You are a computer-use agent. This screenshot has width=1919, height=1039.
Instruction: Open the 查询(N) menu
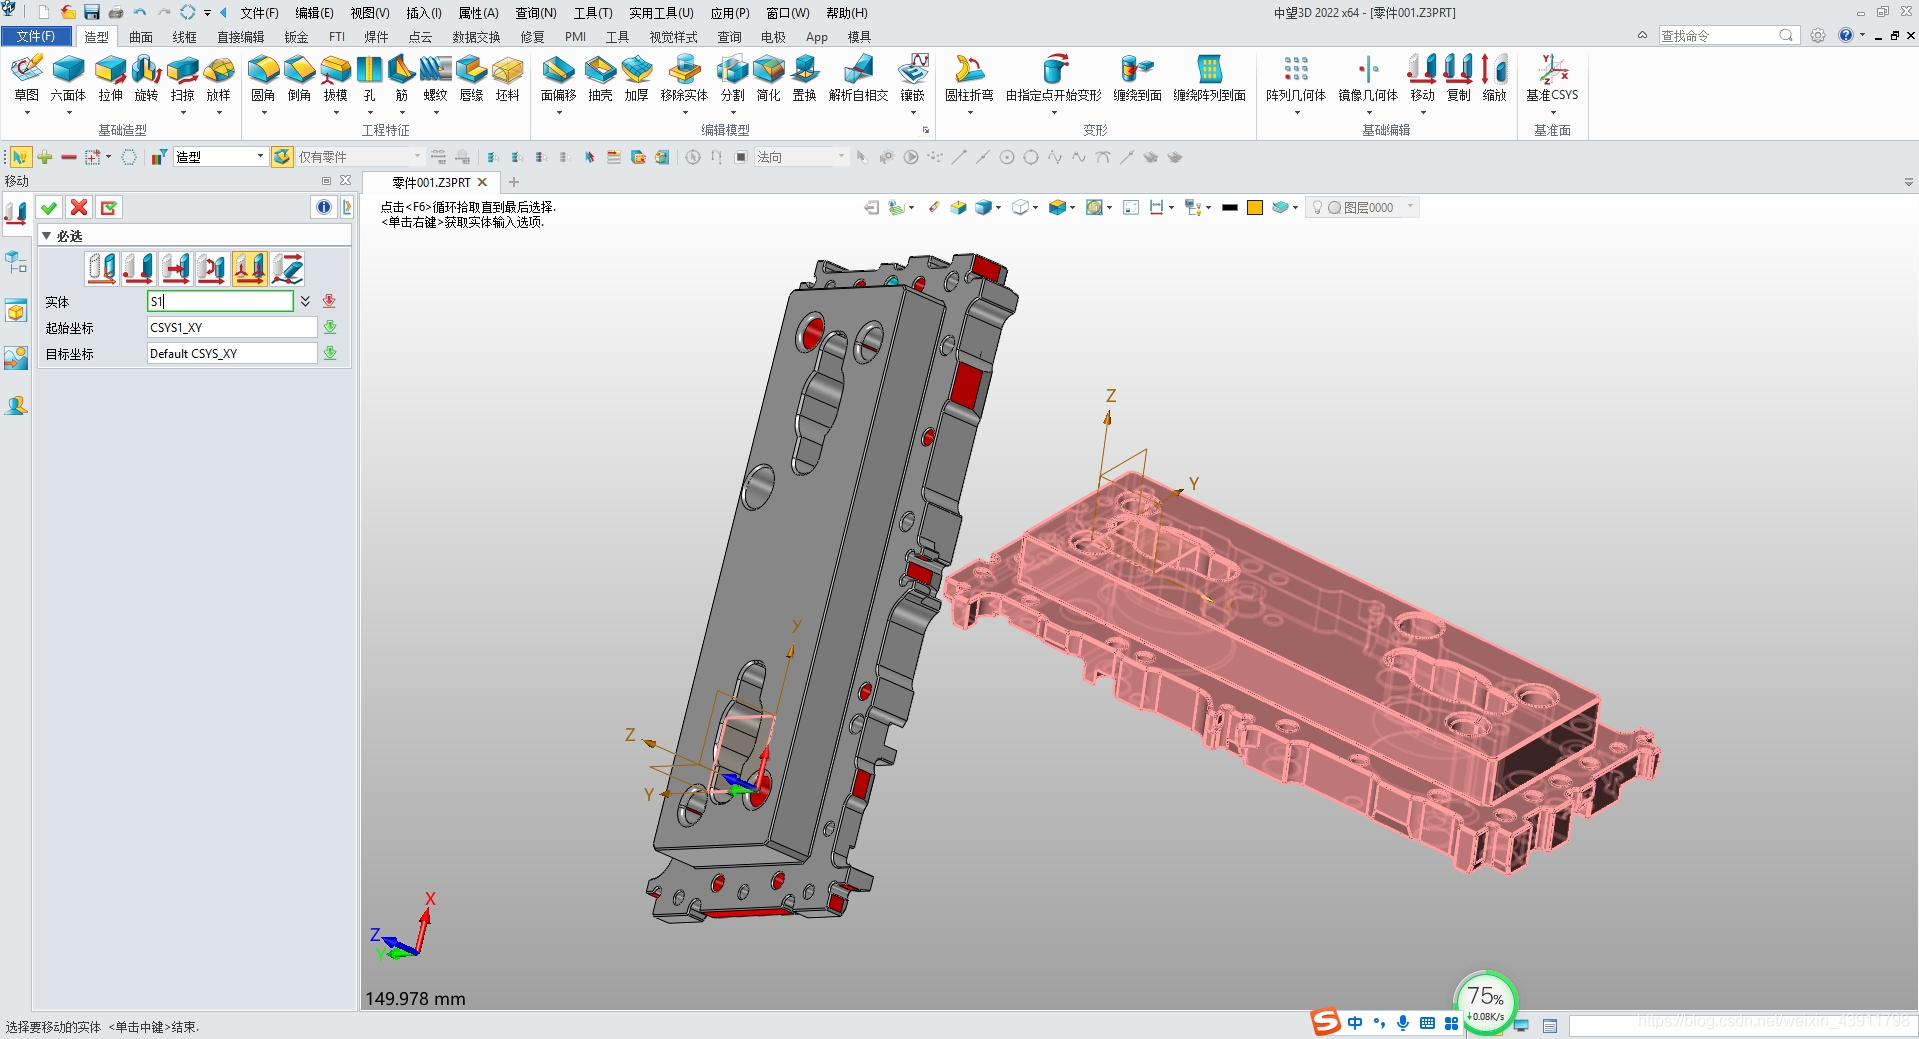pyautogui.click(x=535, y=13)
